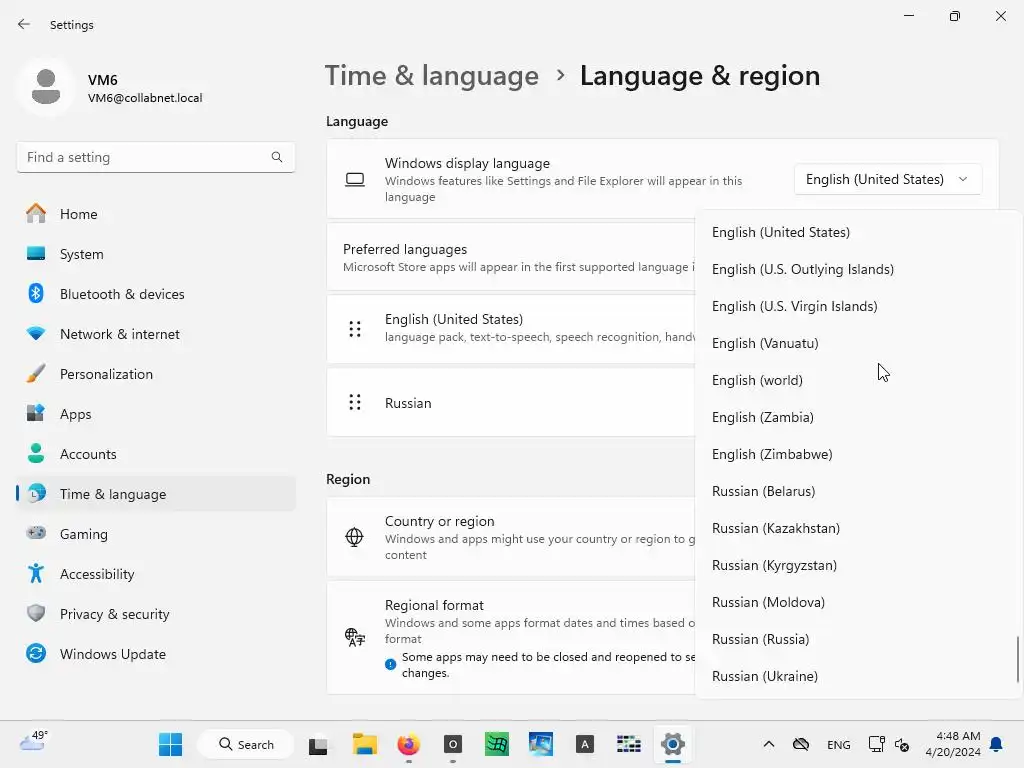
Task: Focus the Find a setting search box
Action: [155, 157]
